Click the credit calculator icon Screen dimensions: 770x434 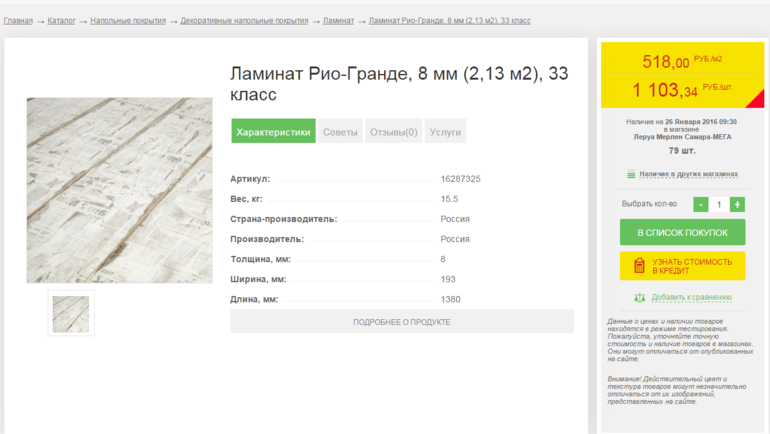(639, 266)
